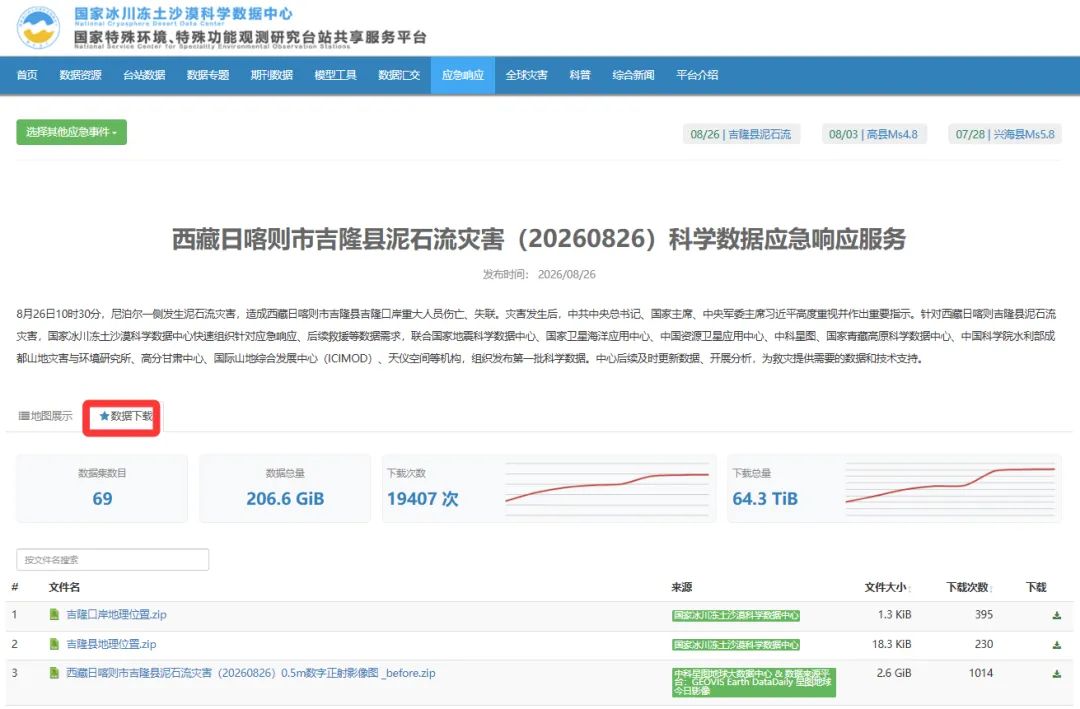Click the 19407 次 download count
1080x709 pixels.
tap(422, 499)
